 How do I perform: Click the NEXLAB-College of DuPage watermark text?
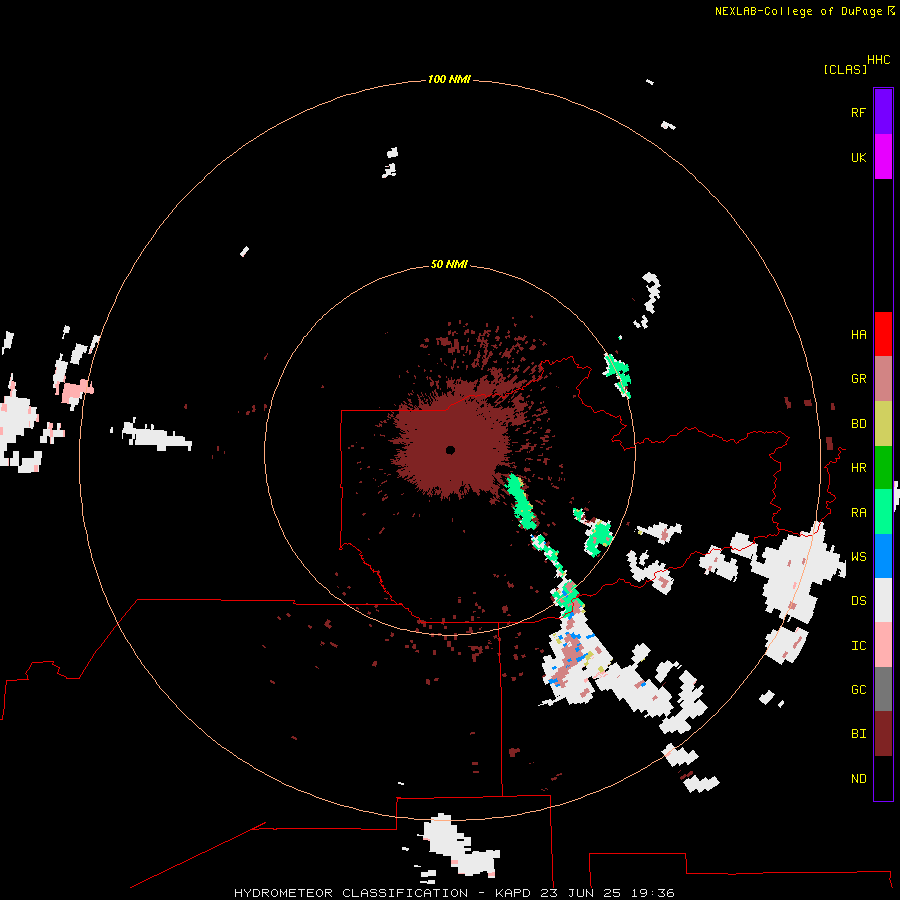[798, 11]
